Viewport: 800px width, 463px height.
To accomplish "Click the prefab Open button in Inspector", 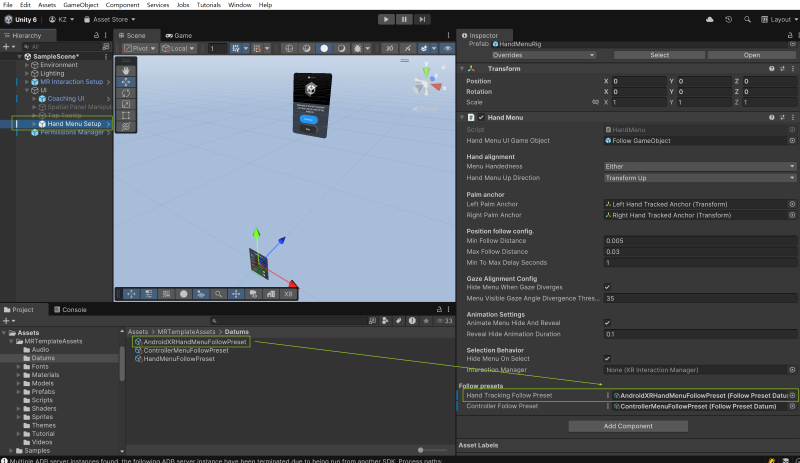I will [x=752, y=55].
